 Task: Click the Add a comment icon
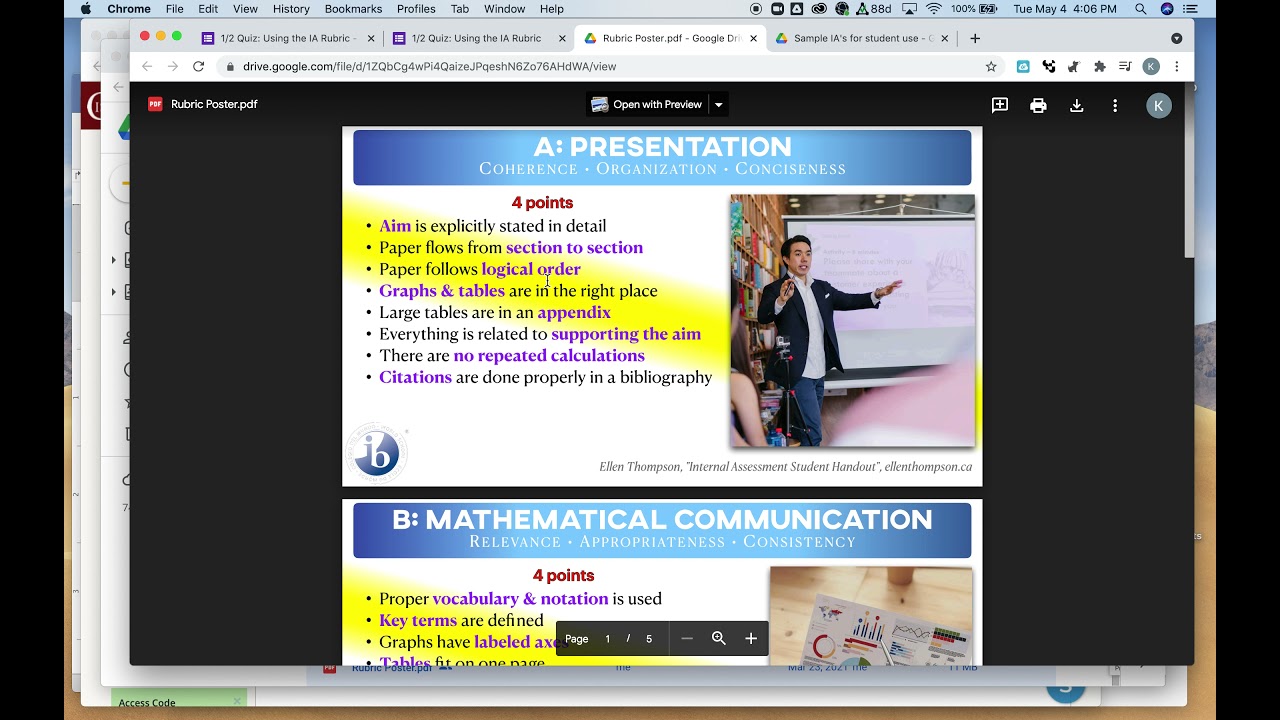point(999,105)
